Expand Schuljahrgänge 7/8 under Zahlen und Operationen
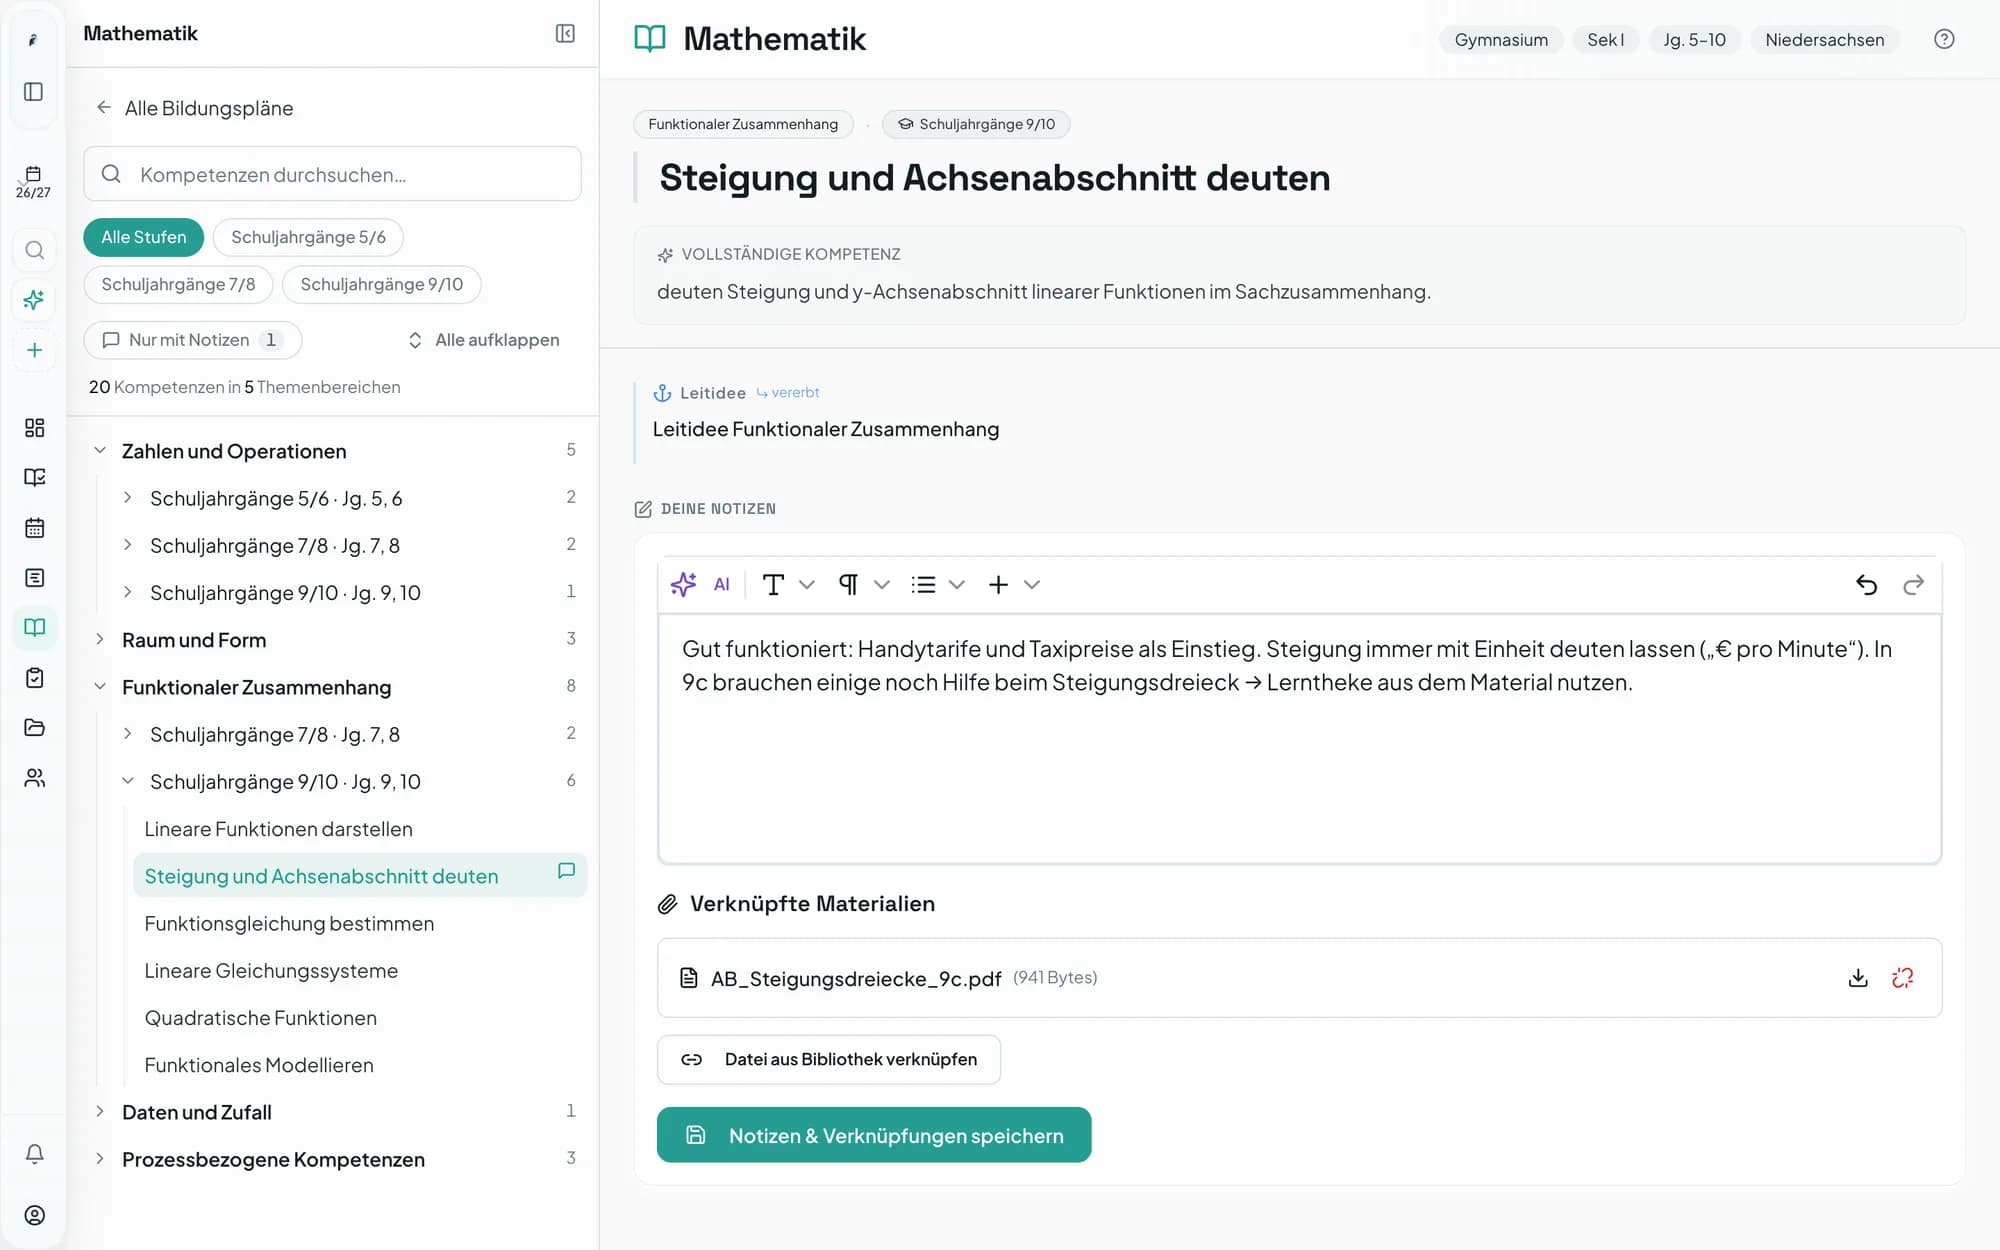Image resolution: width=2000 pixels, height=1250 pixels. [x=127, y=545]
